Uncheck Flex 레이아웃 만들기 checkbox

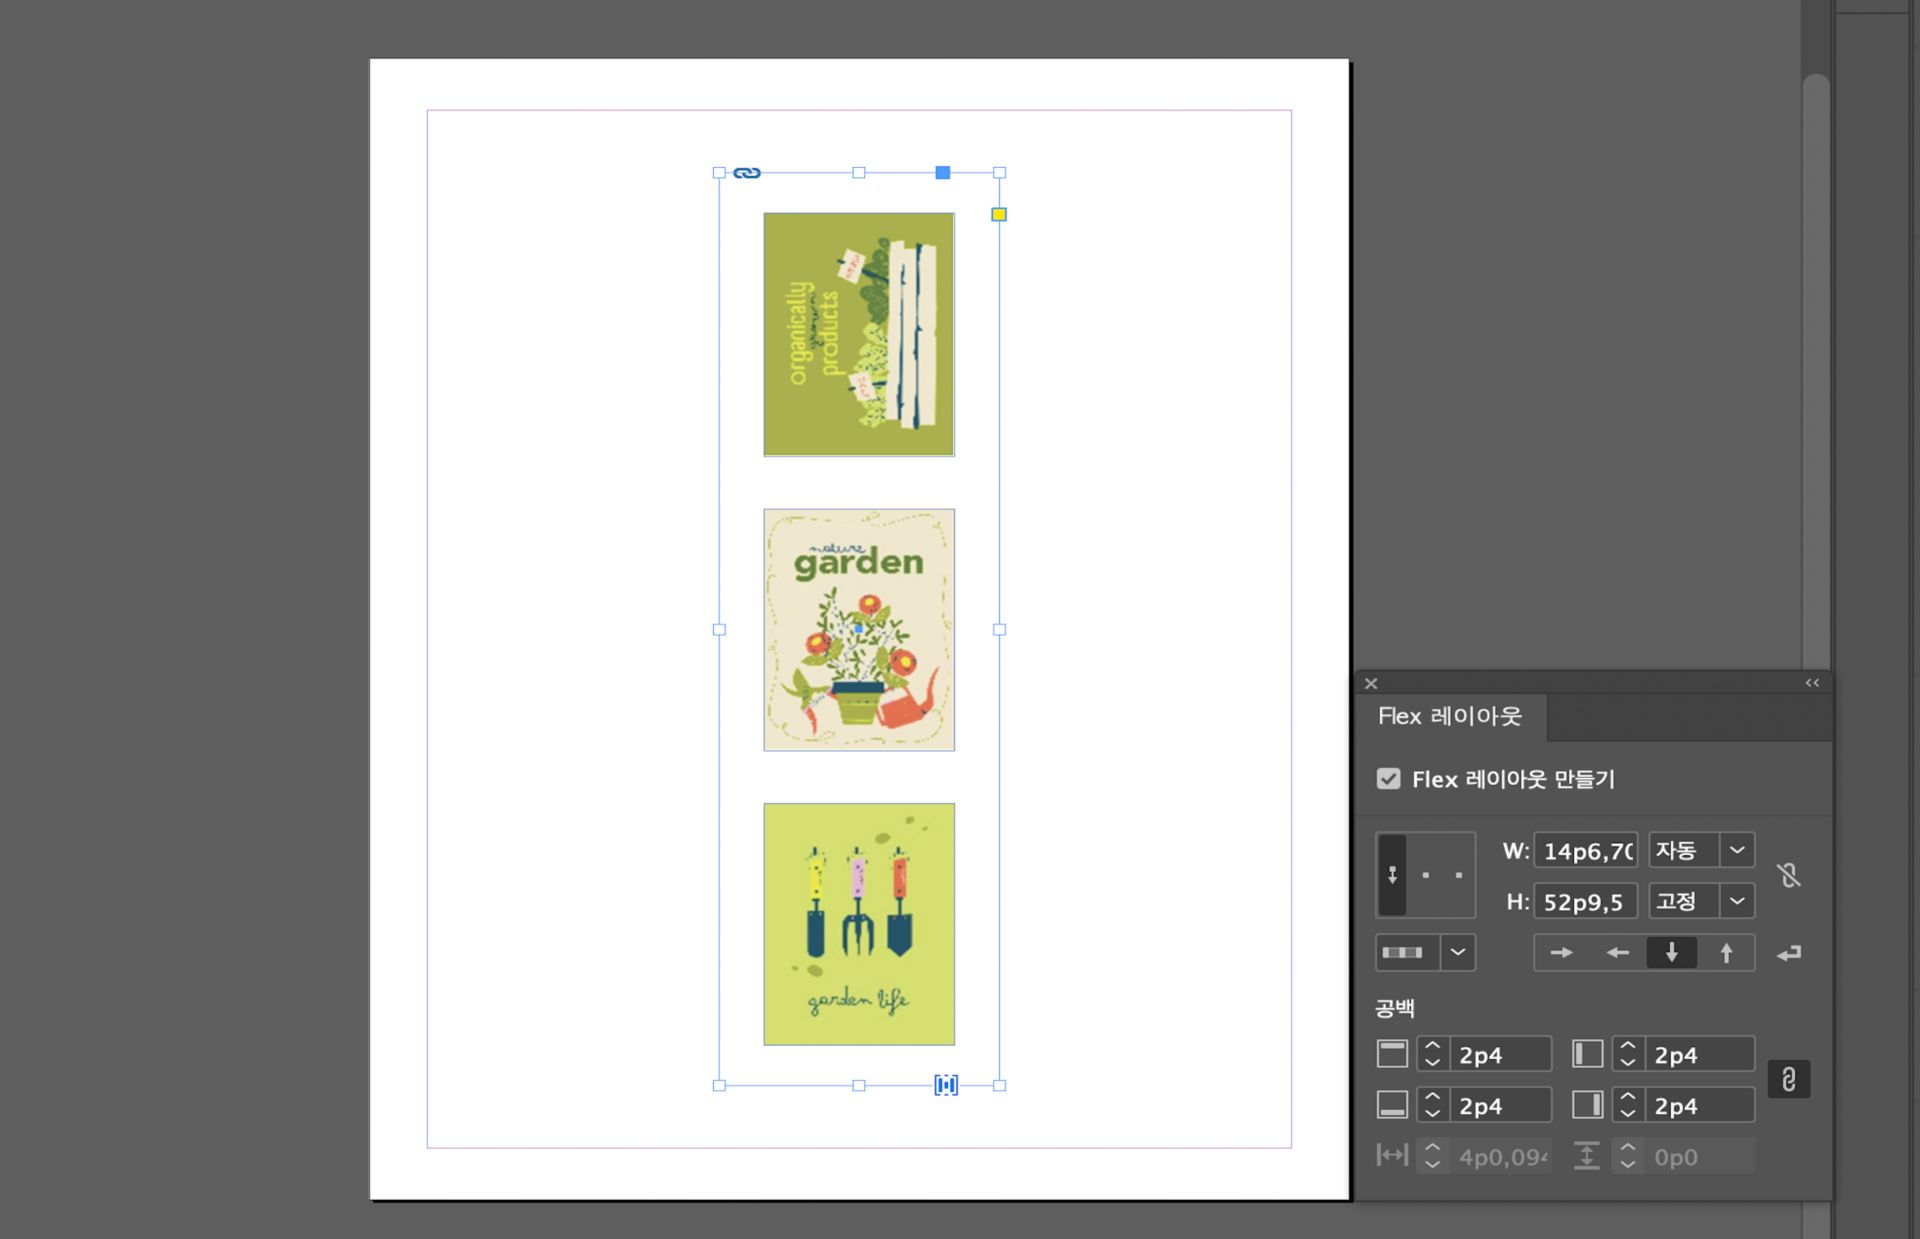pos(1388,779)
